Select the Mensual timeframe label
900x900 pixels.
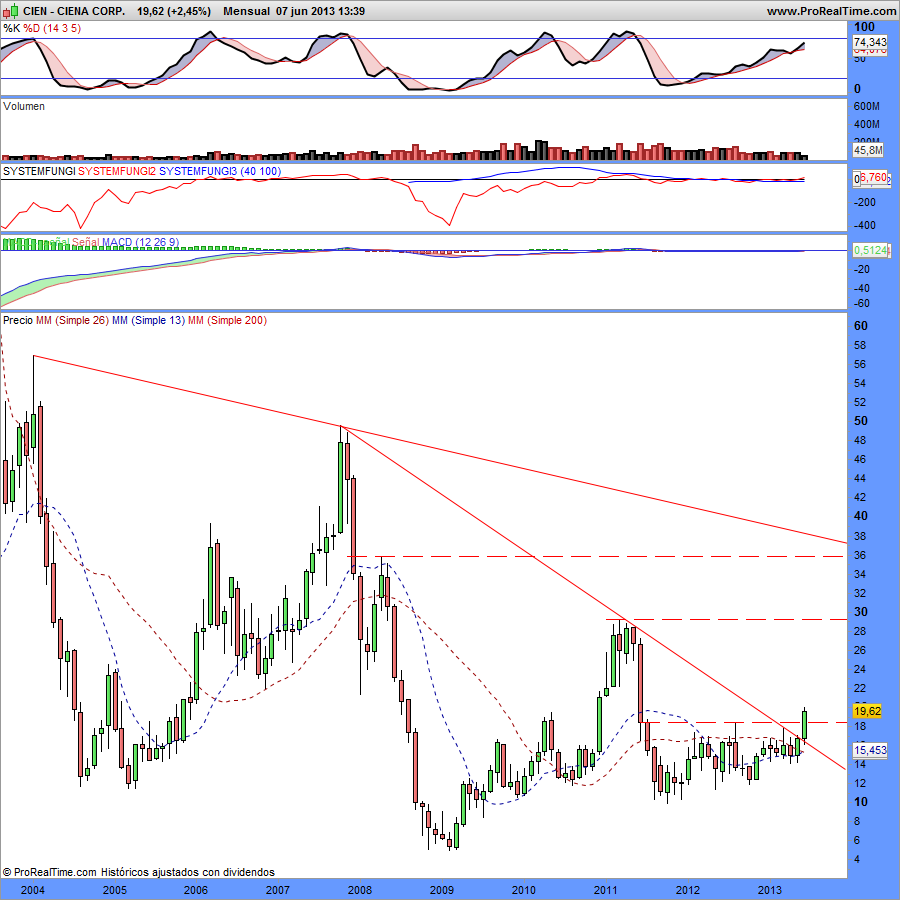tap(246, 11)
